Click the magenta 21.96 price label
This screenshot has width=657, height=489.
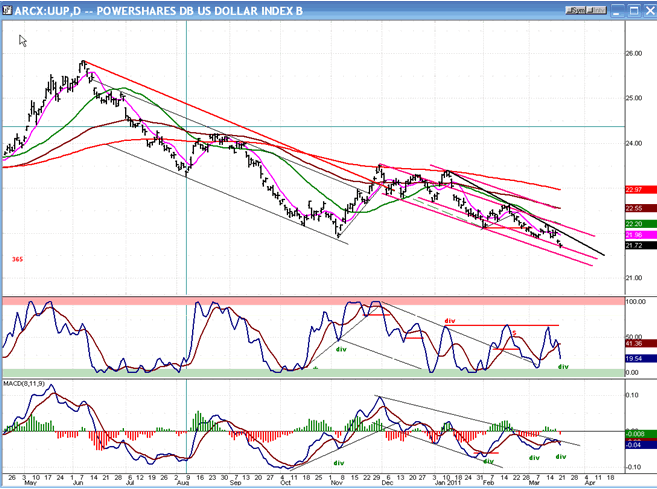[x=641, y=235]
